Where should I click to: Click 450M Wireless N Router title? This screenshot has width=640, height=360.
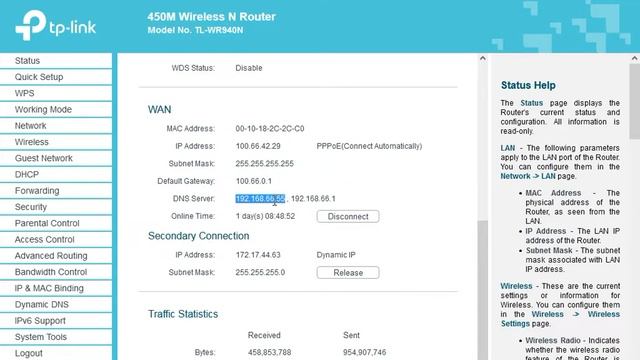pos(211,17)
